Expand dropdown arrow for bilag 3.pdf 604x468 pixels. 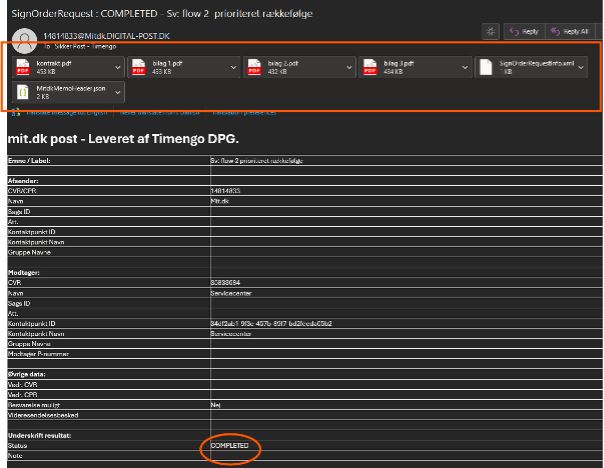[x=466, y=67]
